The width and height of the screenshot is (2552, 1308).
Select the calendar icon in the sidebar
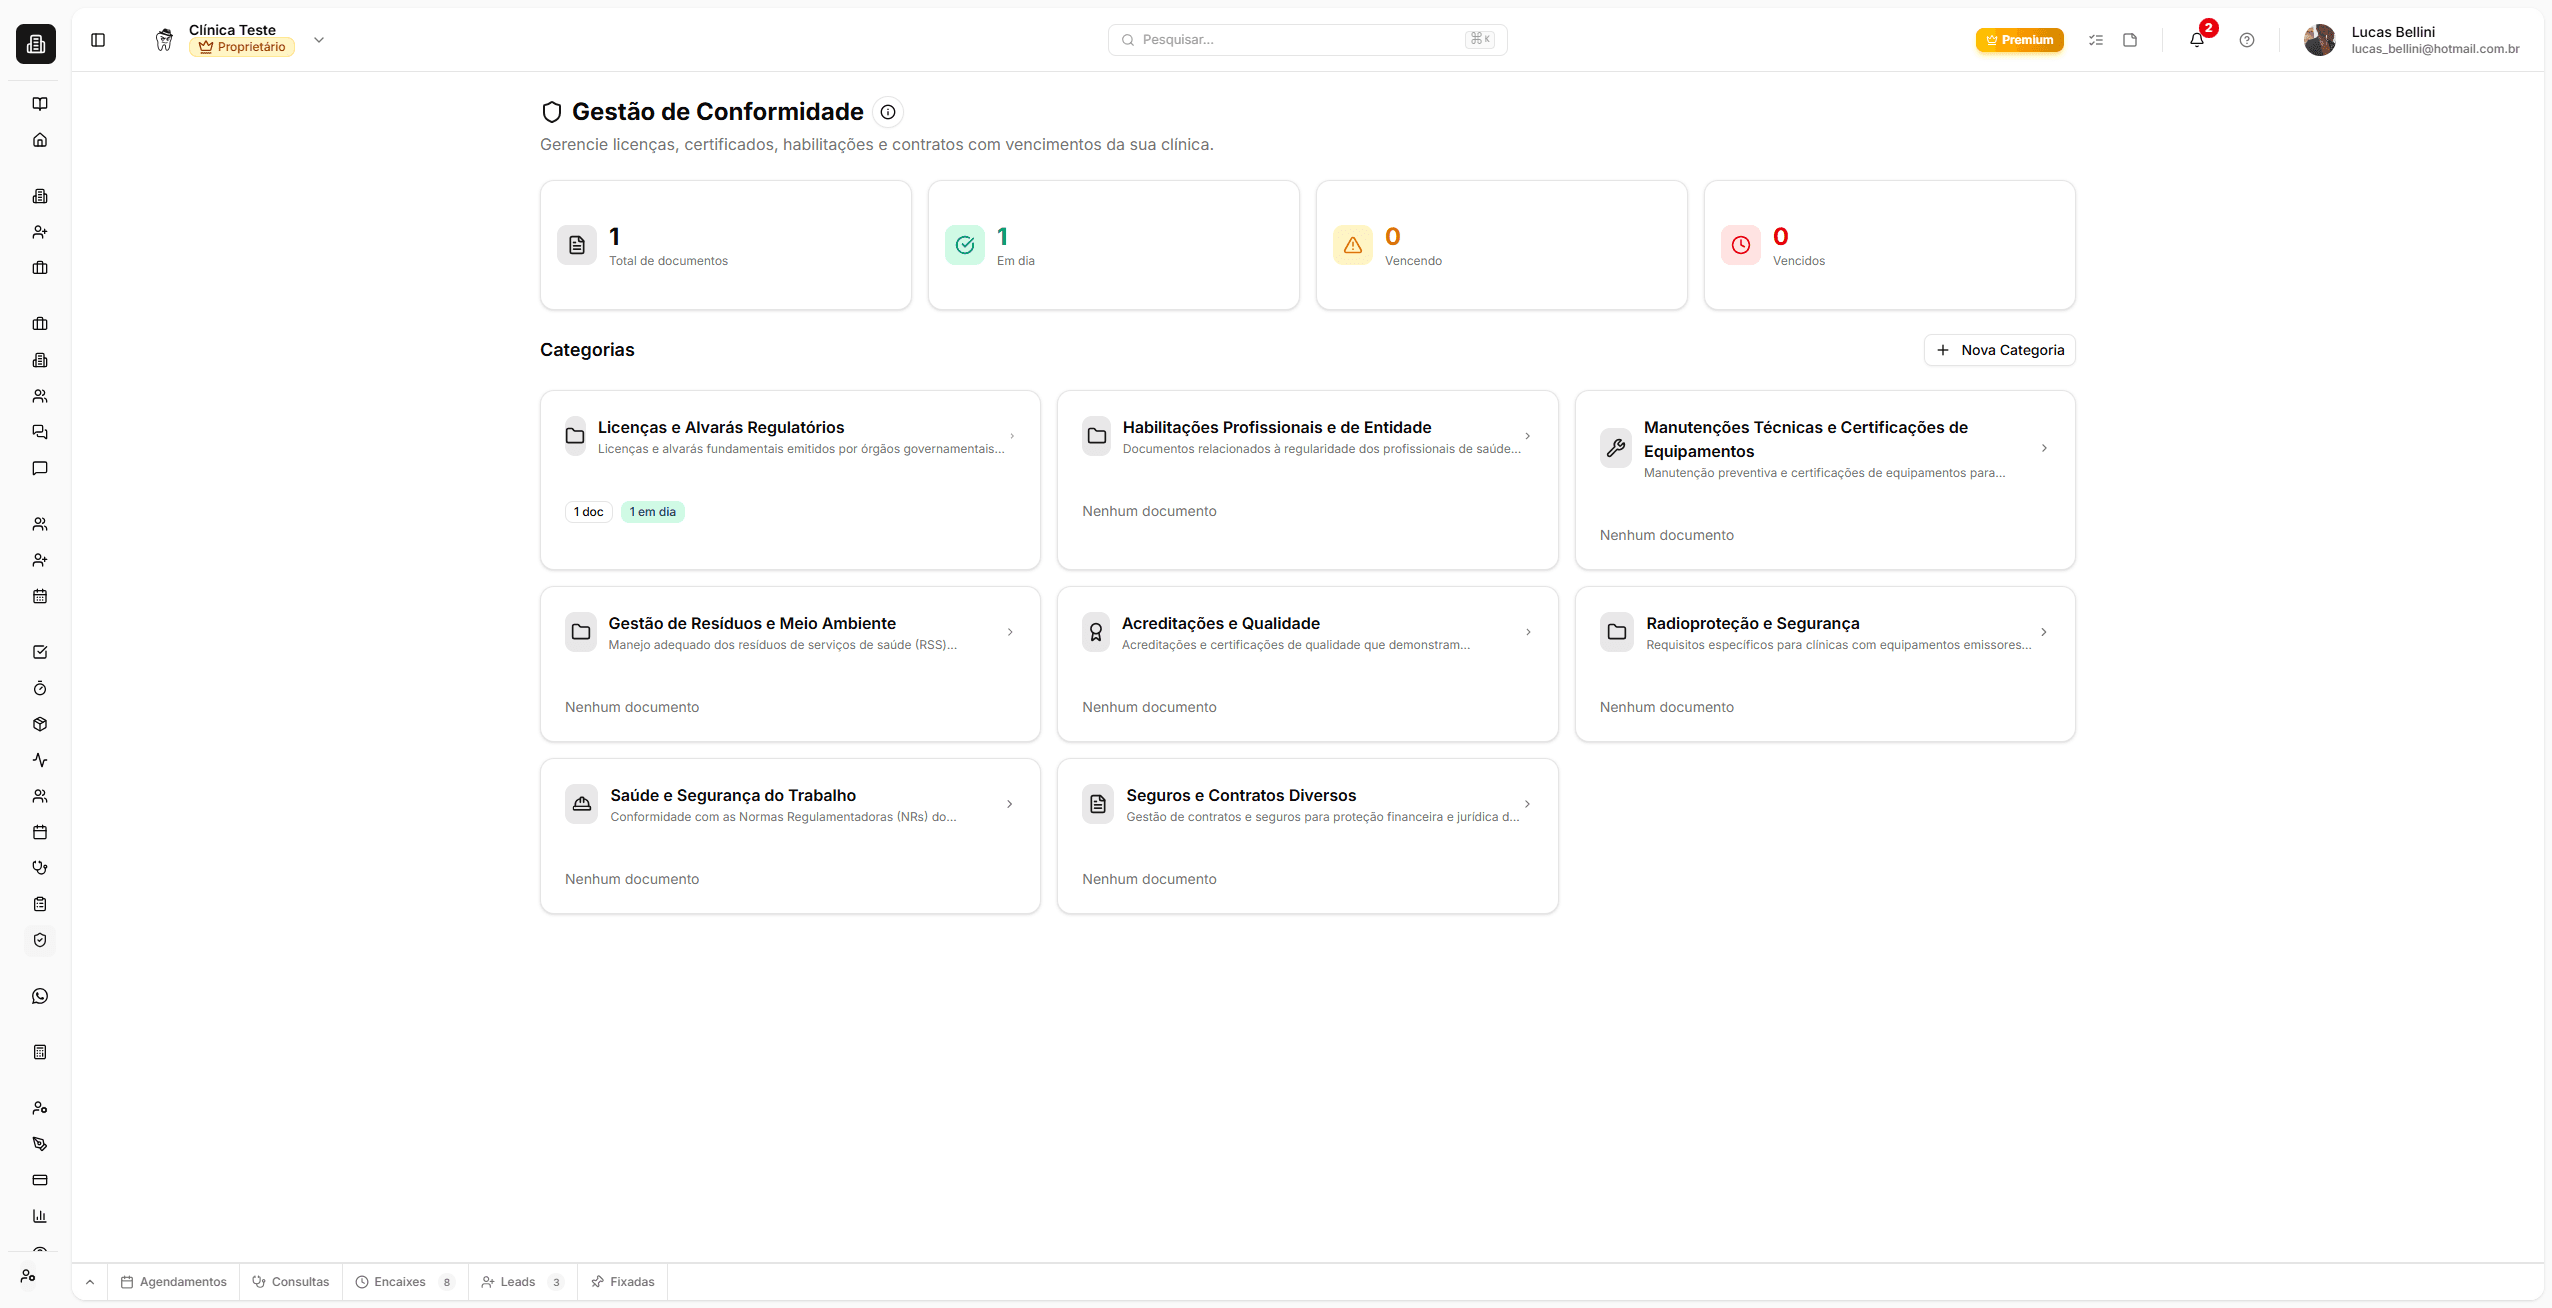click(40, 596)
